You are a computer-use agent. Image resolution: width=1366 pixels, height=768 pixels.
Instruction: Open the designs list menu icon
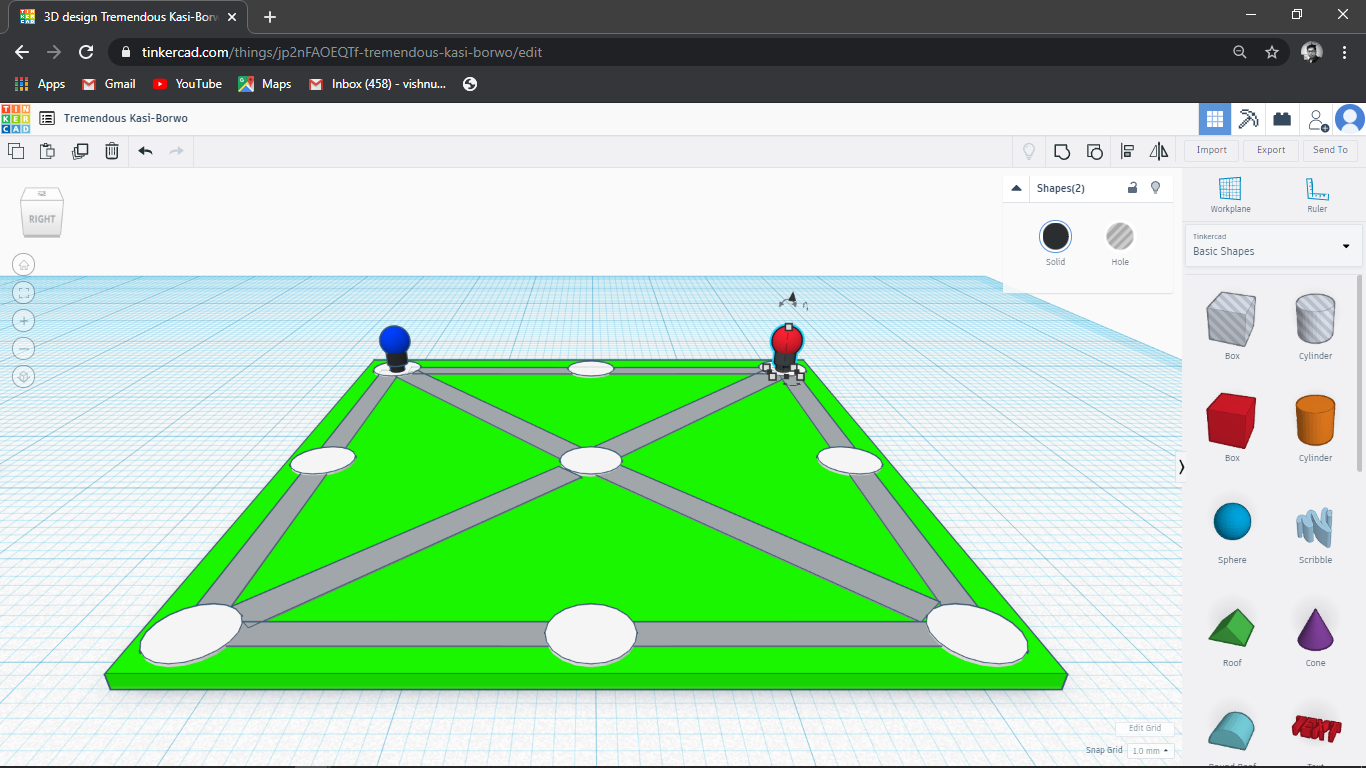[x=47, y=118]
